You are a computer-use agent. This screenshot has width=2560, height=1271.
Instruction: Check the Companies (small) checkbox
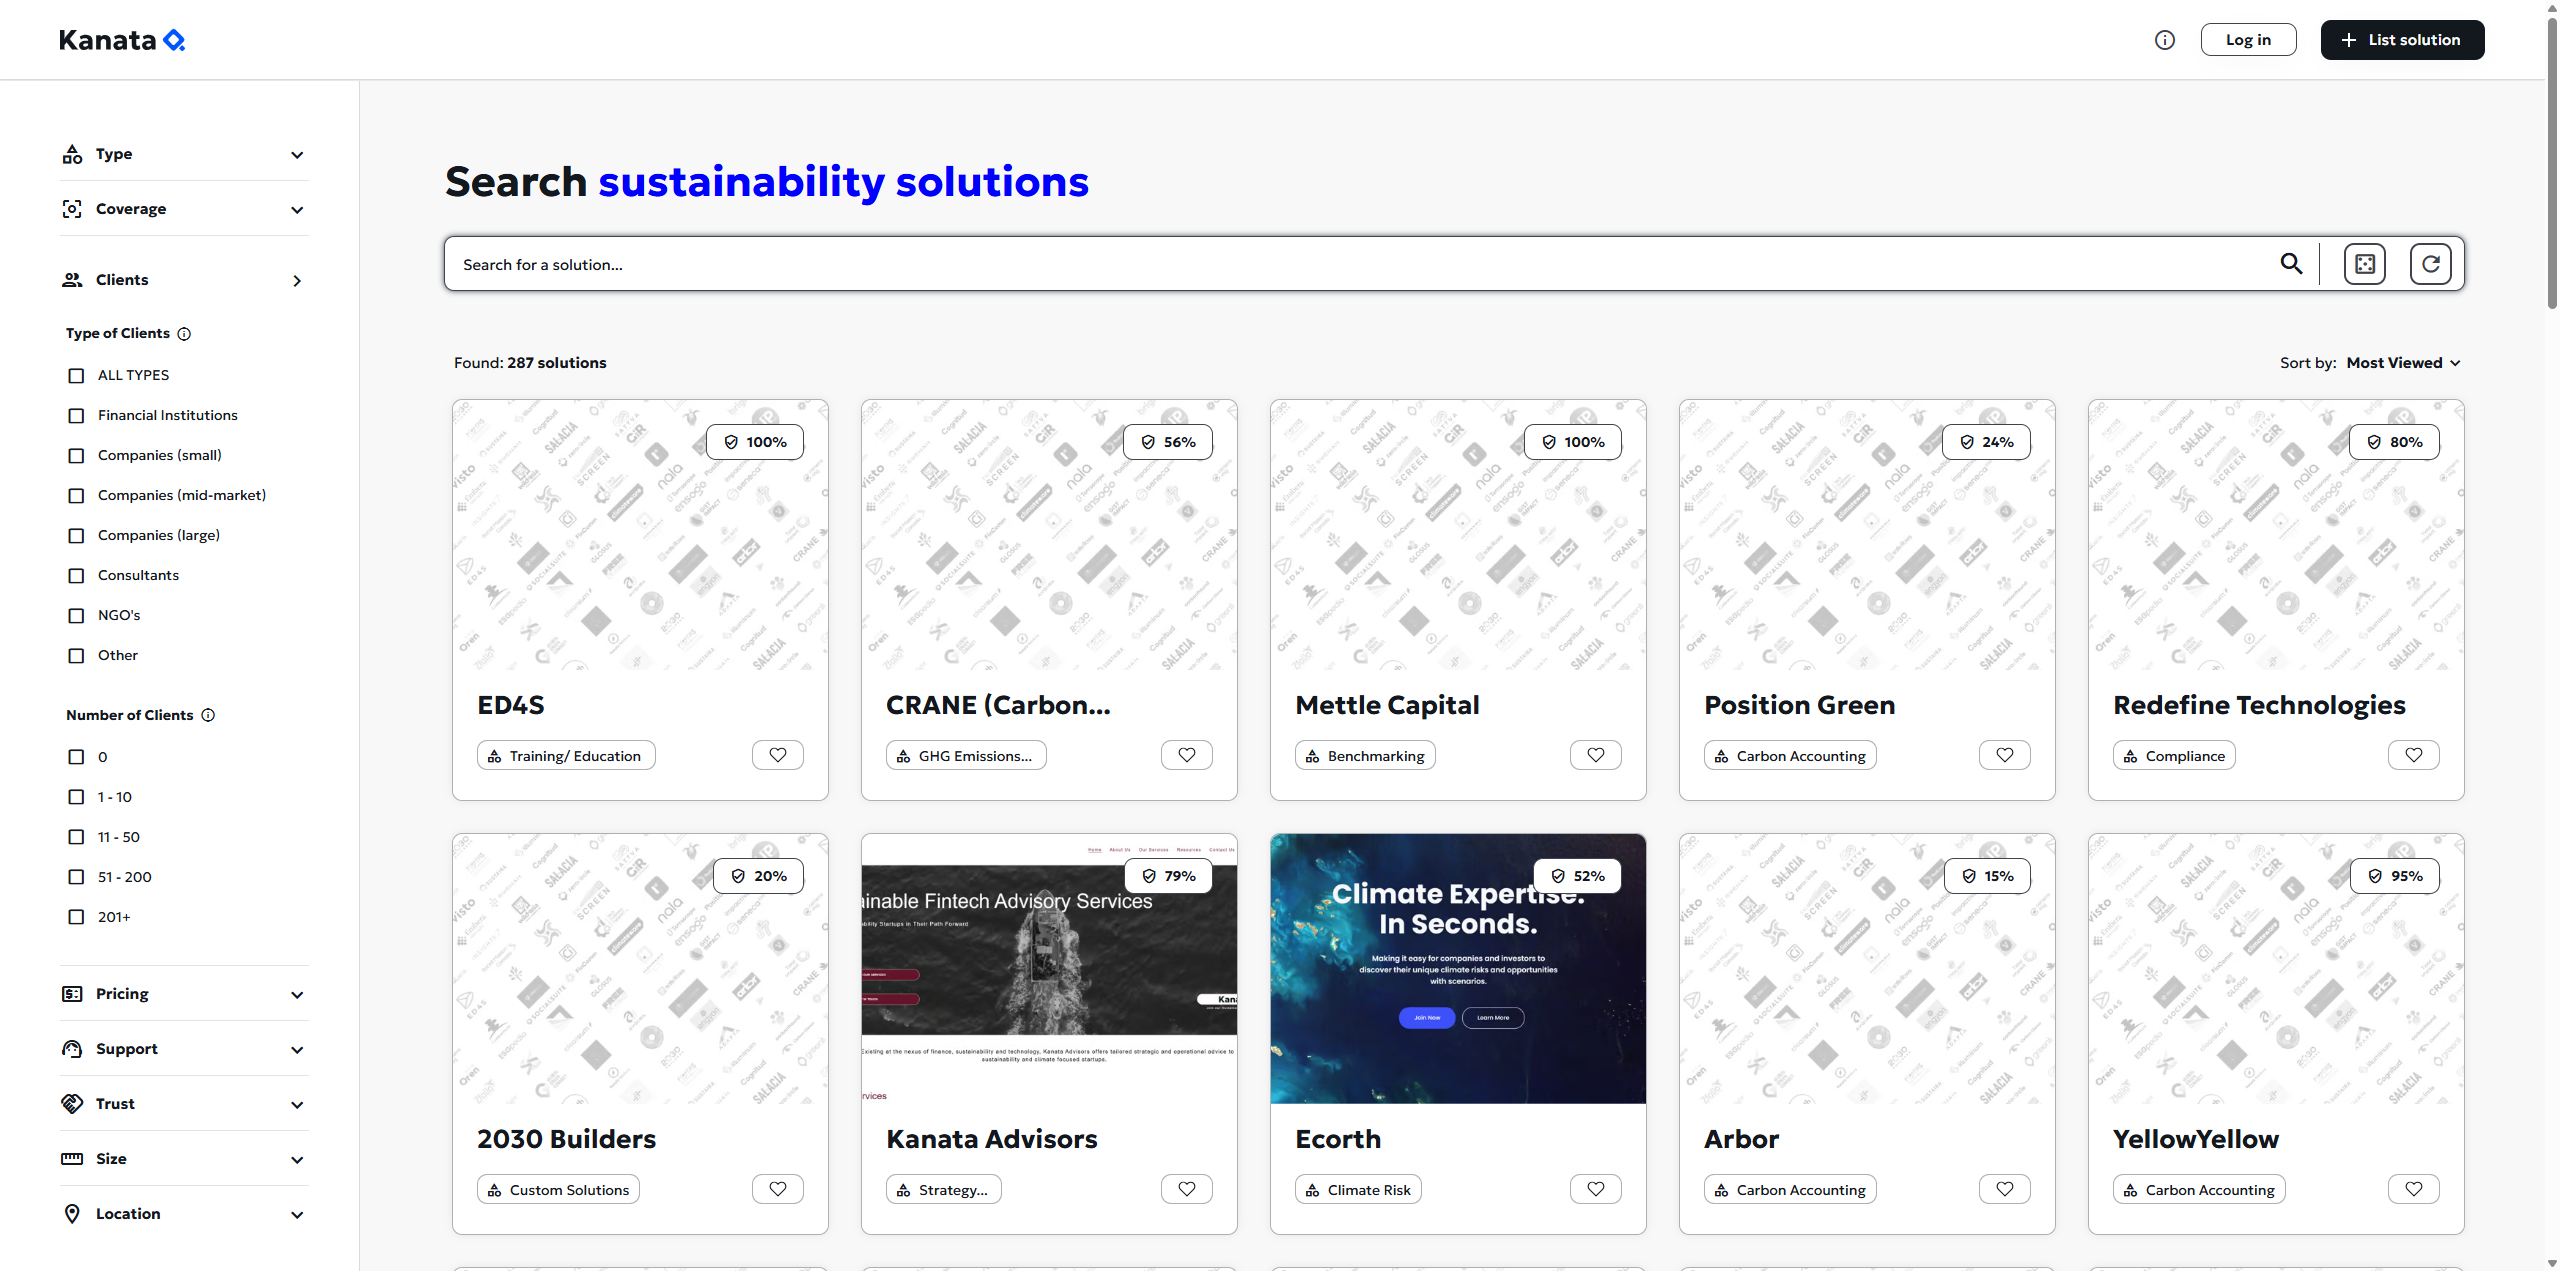(76, 456)
